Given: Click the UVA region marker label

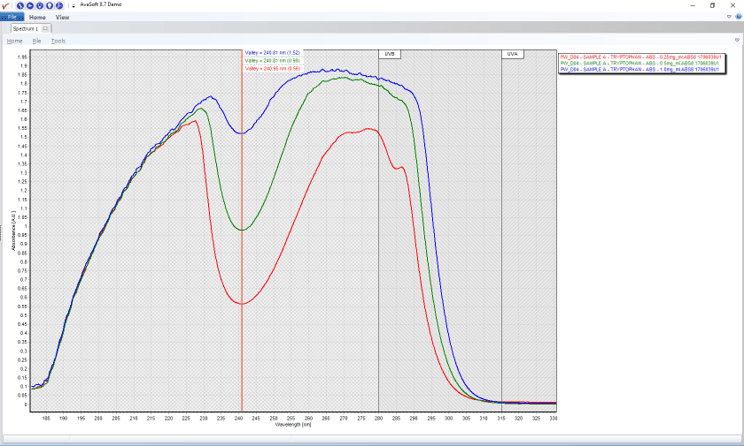Looking at the screenshot, I should (x=512, y=54).
